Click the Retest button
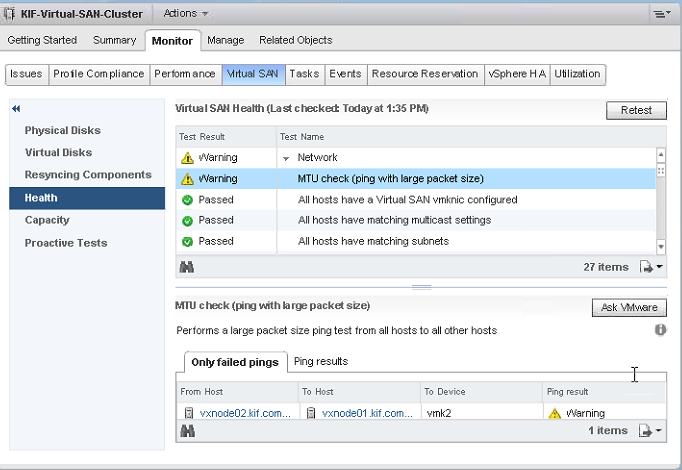This screenshot has width=682, height=470. coord(636,110)
